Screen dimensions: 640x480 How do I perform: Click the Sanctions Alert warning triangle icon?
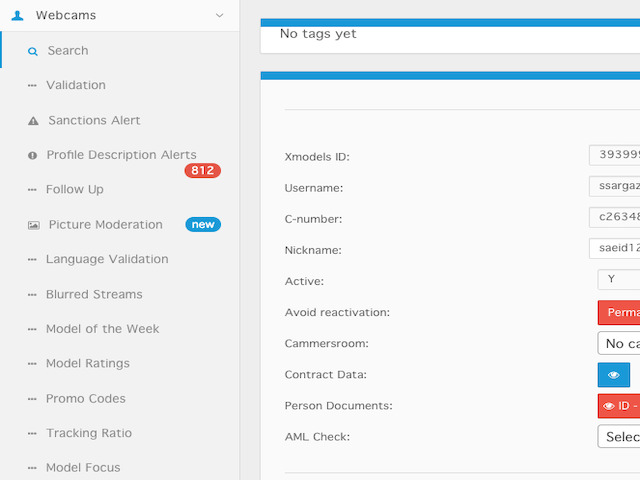coord(33,121)
